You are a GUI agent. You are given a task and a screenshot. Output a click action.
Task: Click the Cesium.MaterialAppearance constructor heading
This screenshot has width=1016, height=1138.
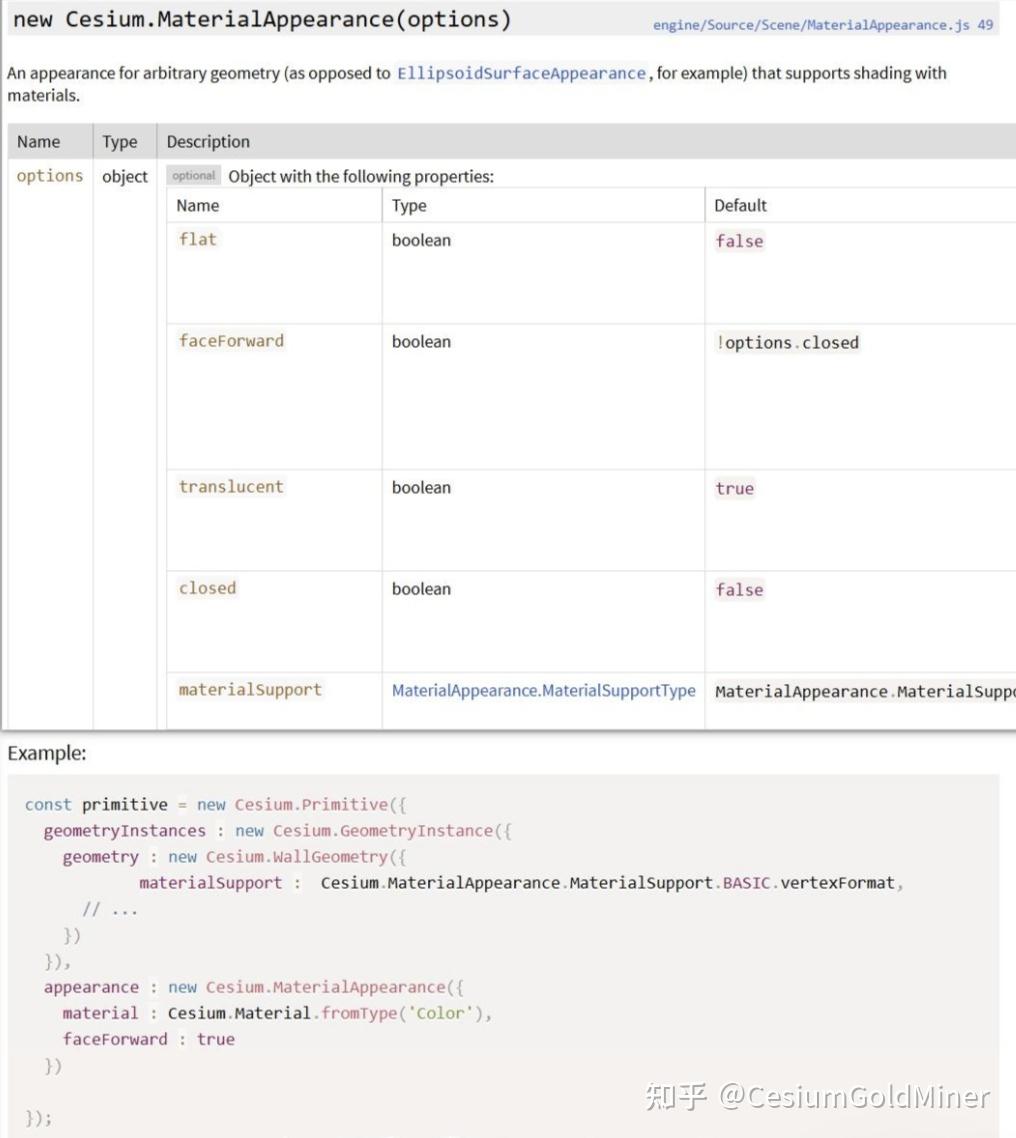[x=262, y=20]
